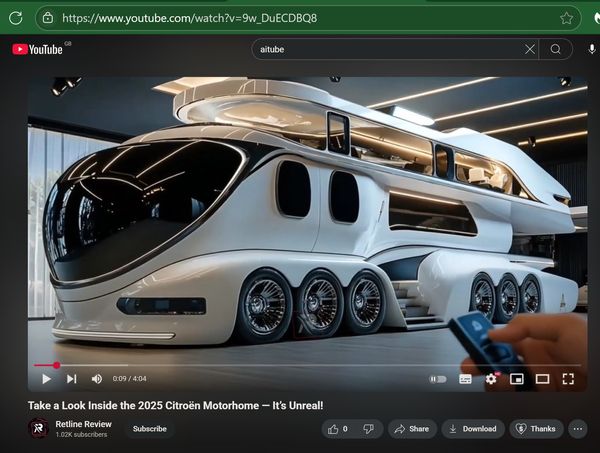The width and height of the screenshot is (600, 453).
Task: Open player settings gear
Action: (x=491, y=379)
